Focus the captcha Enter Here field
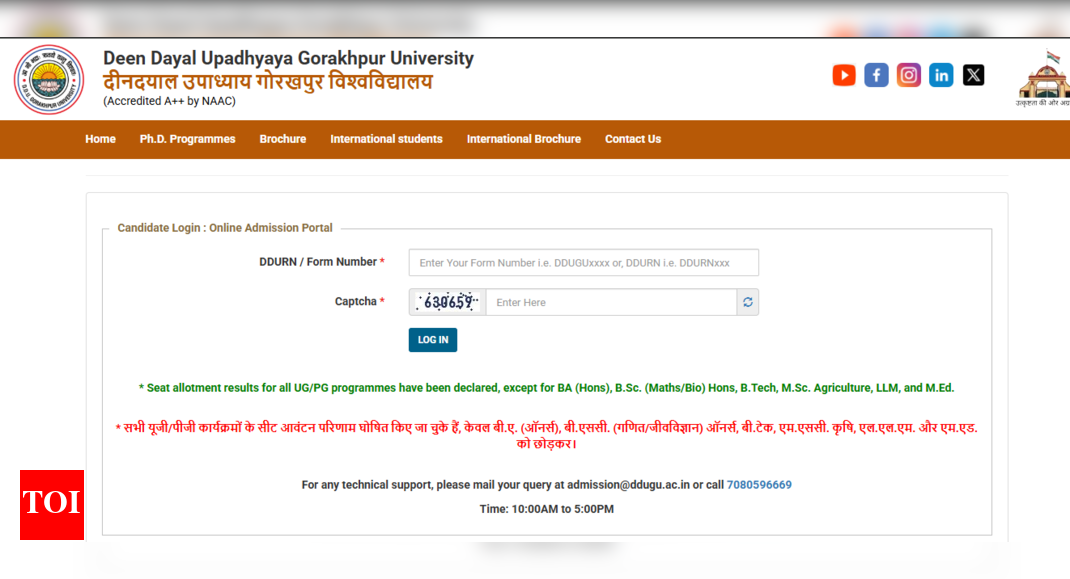1070x579 pixels. [x=611, y=302]
